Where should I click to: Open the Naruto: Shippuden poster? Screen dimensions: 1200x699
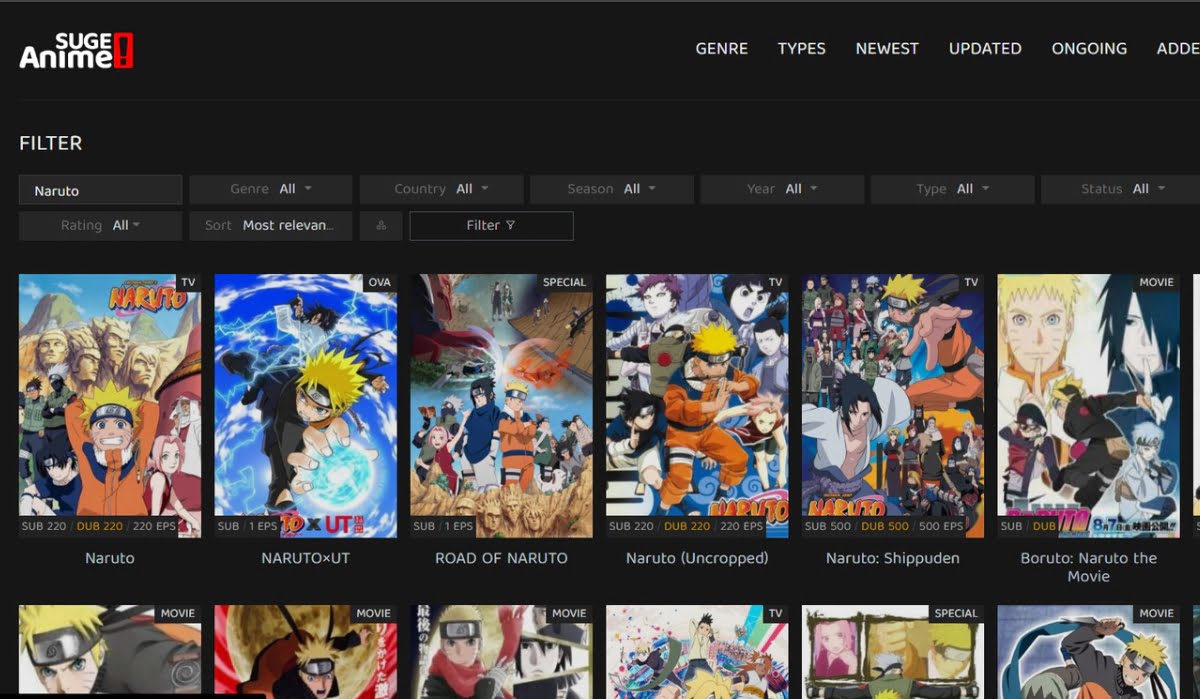pyautogui.click(x=893, y=405)
